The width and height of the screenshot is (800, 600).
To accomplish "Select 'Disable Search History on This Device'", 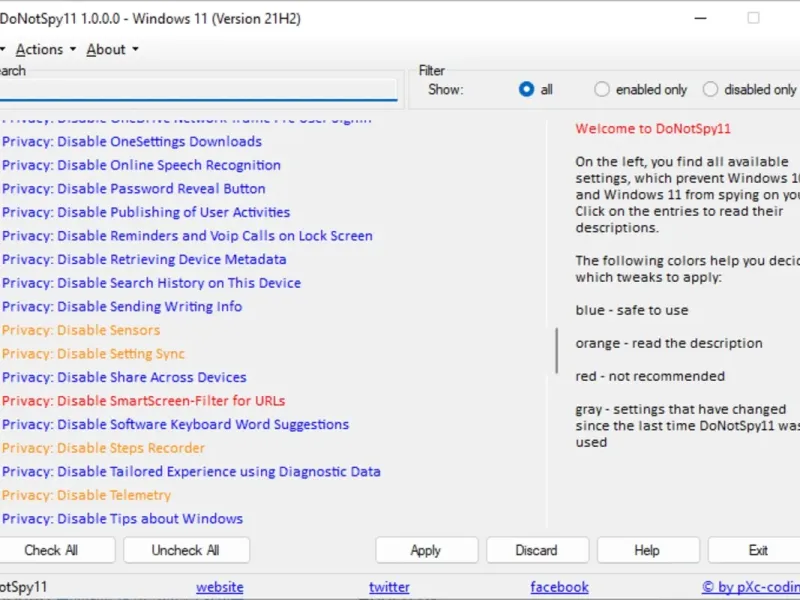I will (x=152, y=283).
